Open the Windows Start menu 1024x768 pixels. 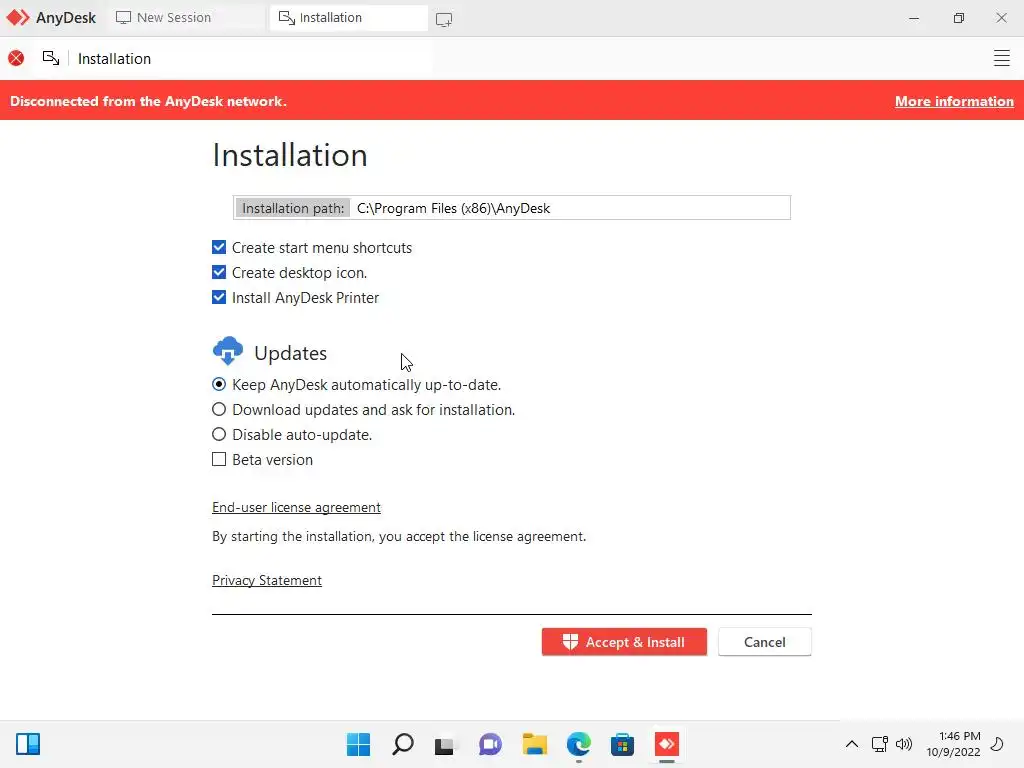coord(358,744)
